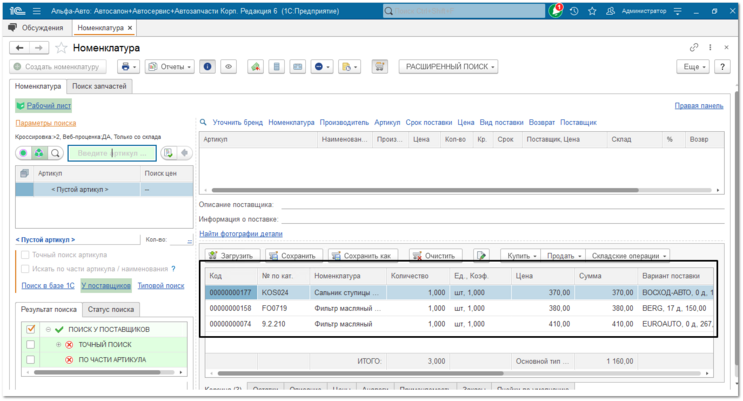This screenshot has height=401, width=743.
Task: Click the edit pencil icon near Очистить
Action: 481,256
